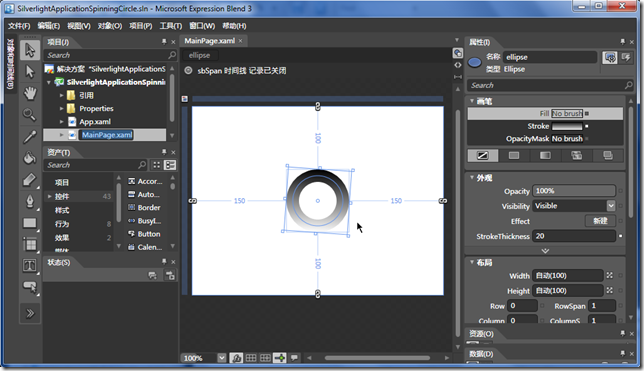Viewport: 644px width, 371px height.
Task: Toggle Height auto-size button
Action: [610, 290]
